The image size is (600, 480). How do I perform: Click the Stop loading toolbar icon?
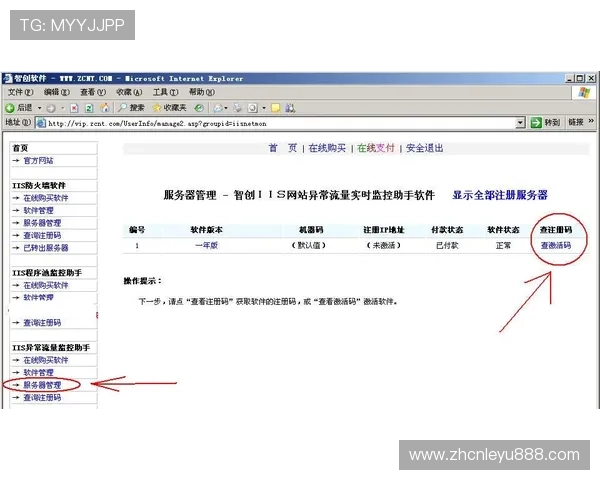(74, 108)
